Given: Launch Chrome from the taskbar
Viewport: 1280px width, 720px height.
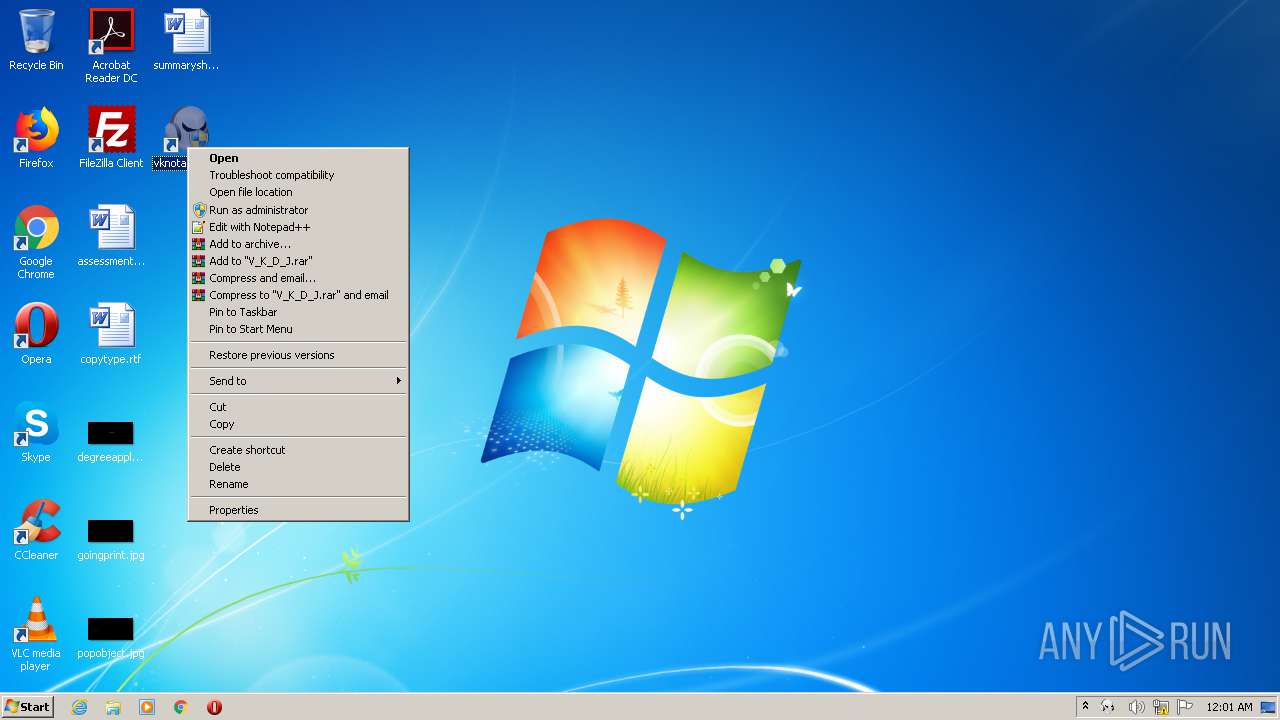Looking at the screenshot, I should click(x=180, y=707).
